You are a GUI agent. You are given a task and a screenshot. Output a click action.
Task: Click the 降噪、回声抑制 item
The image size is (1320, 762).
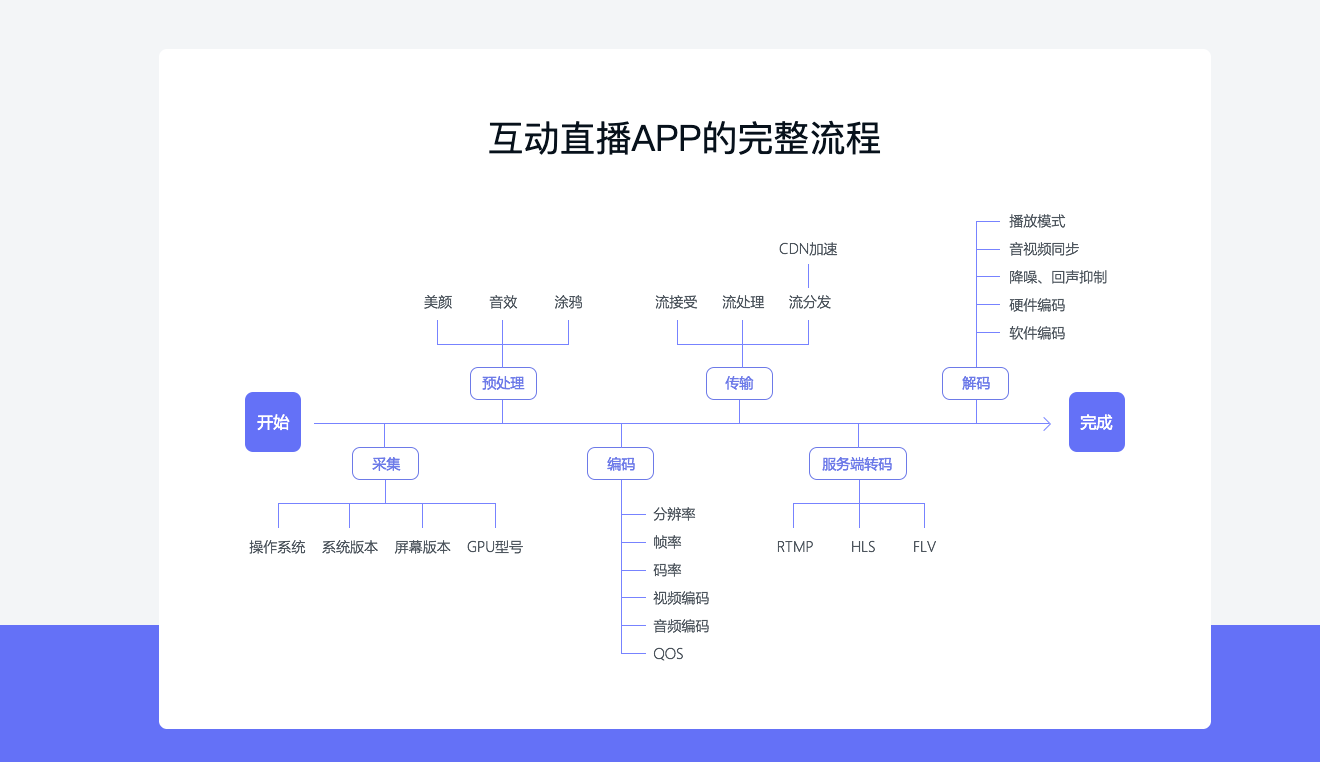(x=1057, y=277)
